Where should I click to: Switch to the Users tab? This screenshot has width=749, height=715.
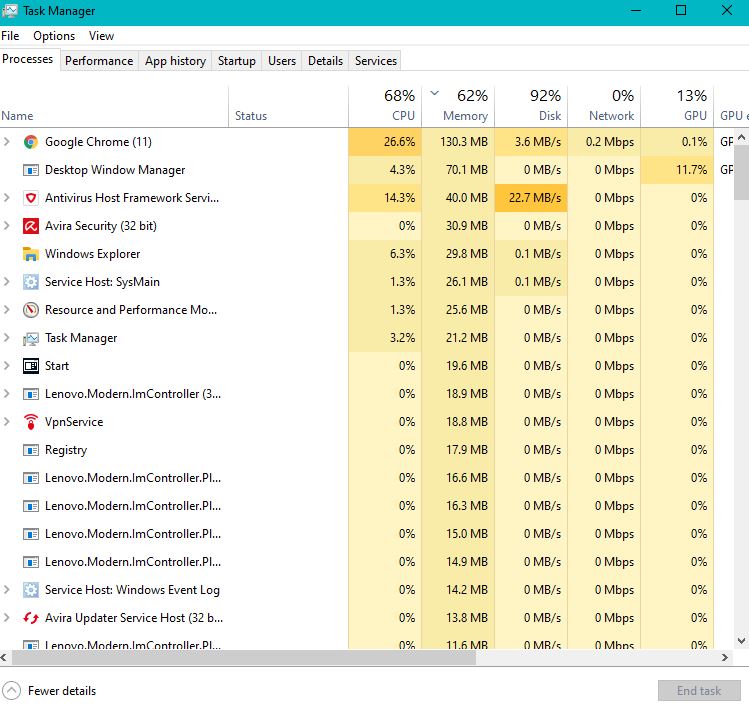point(282,61)
